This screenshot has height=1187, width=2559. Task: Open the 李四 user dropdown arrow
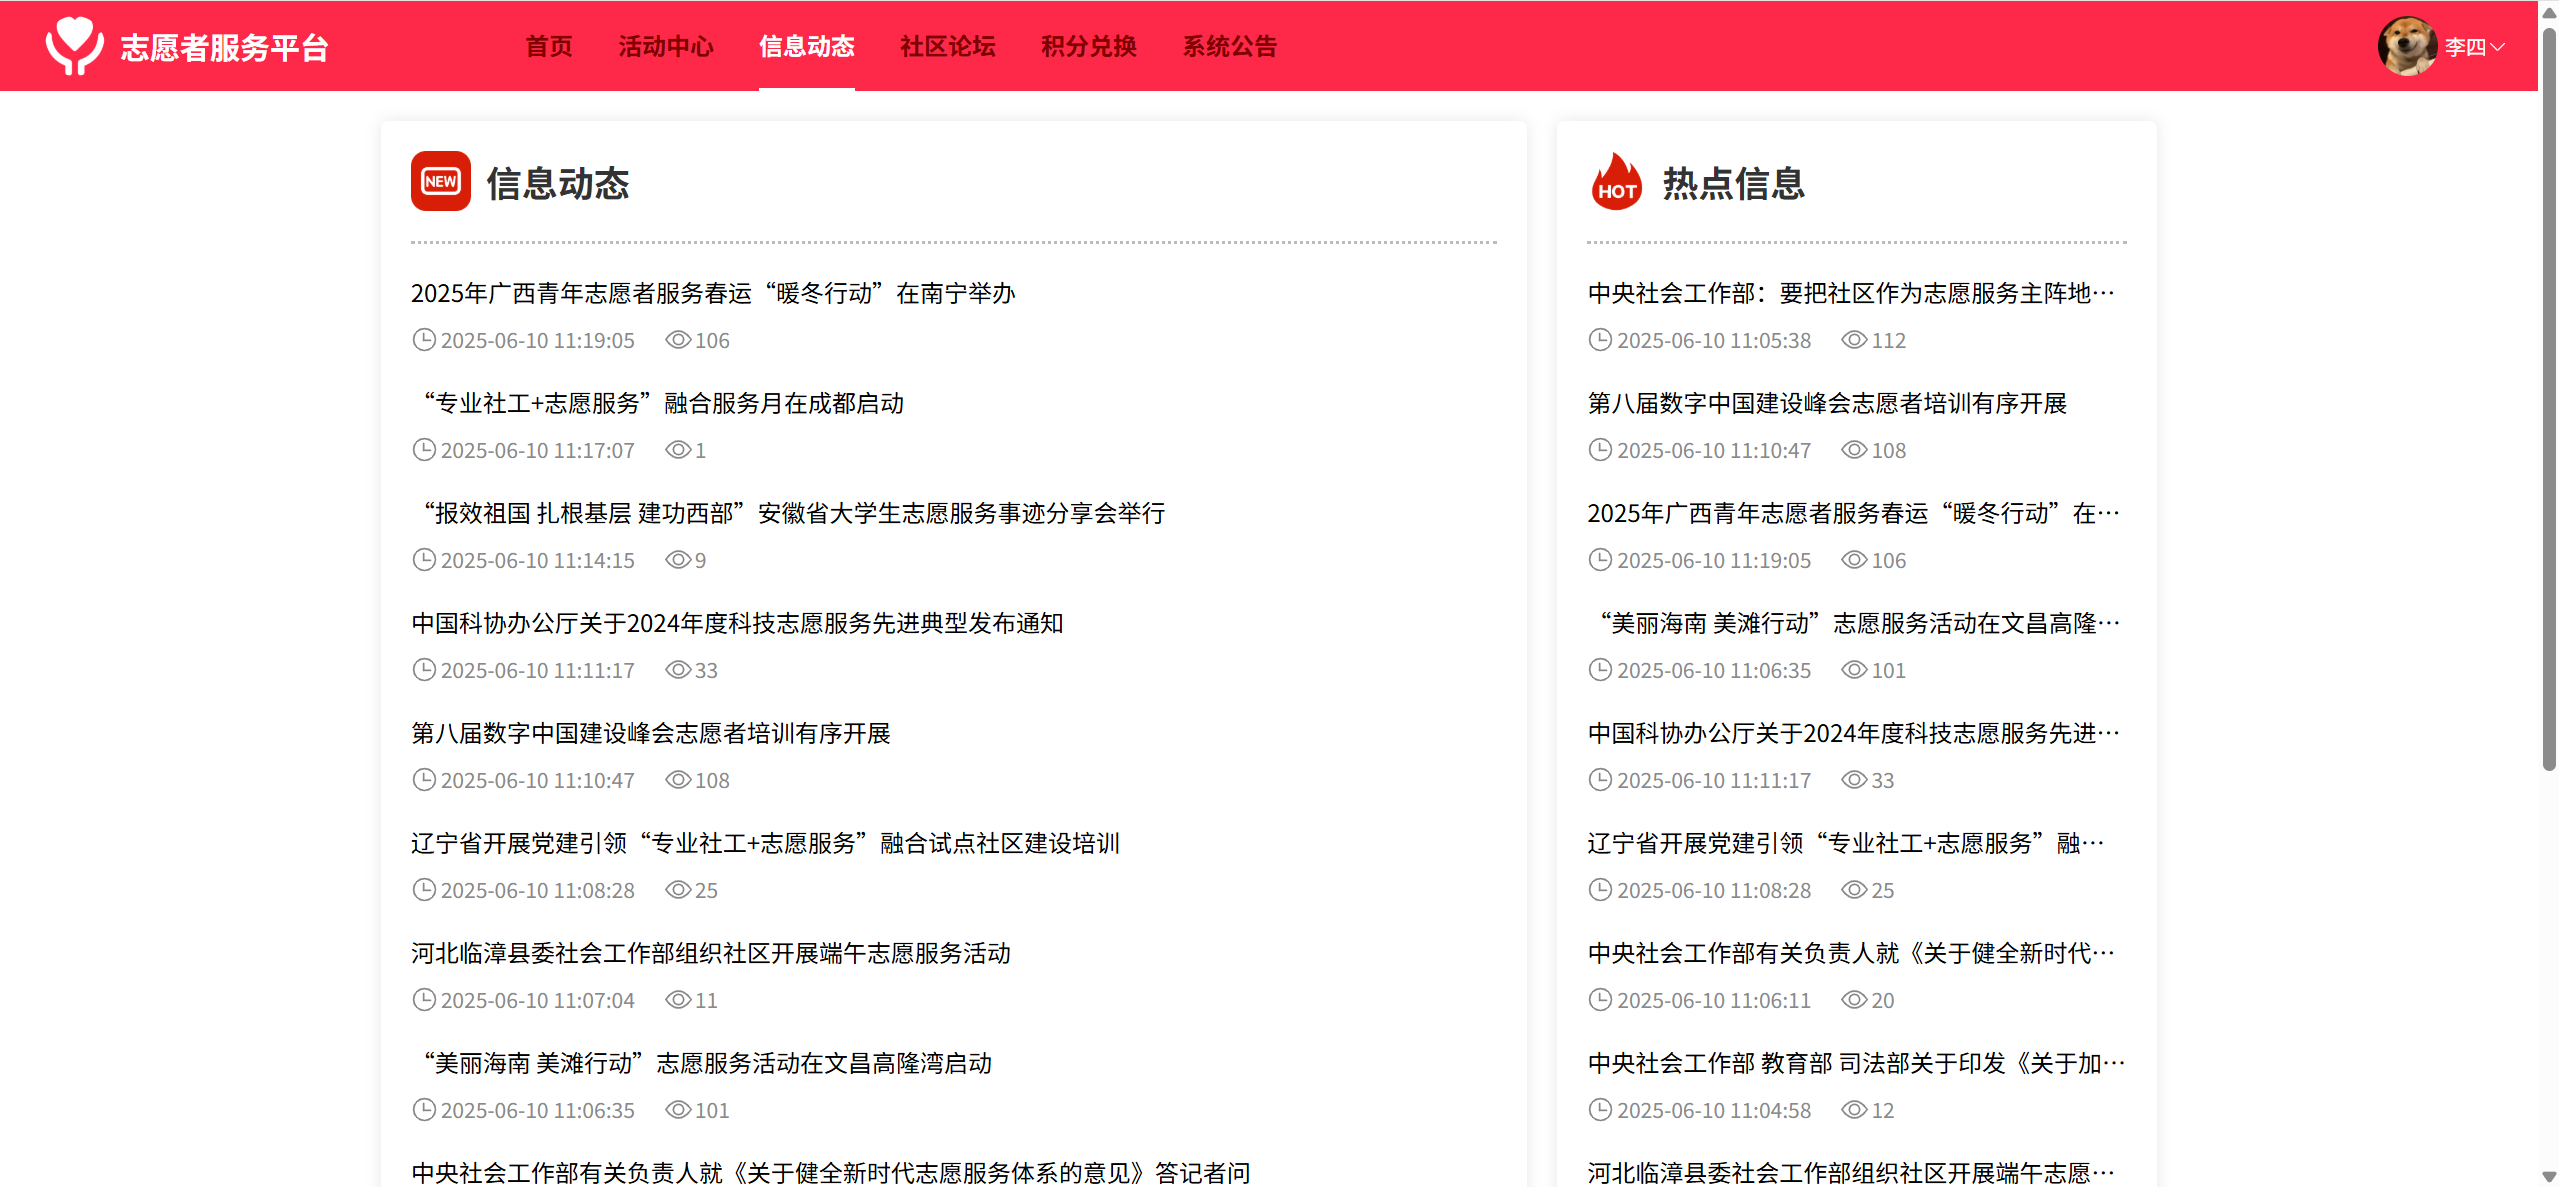click(x=2498, y=47)
